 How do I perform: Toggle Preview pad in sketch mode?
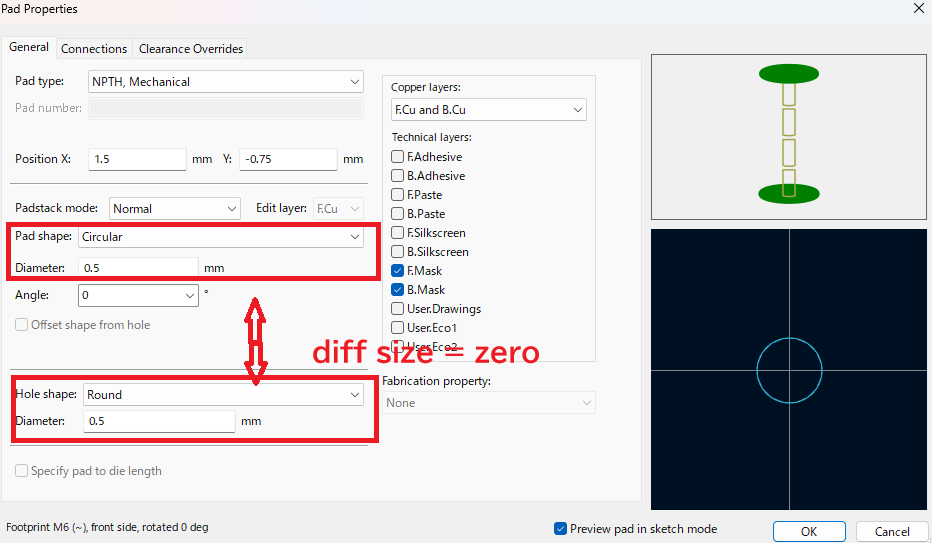pyautogui.click(x=560, y=529)
